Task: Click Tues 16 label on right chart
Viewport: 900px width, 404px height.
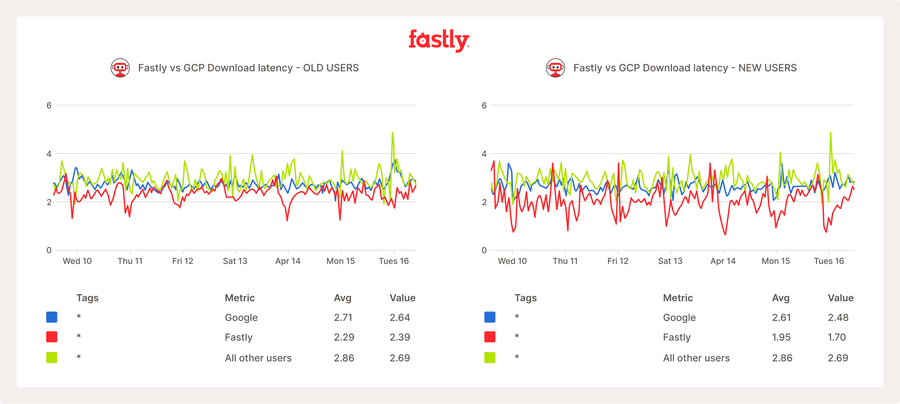Action: (829, 261)
